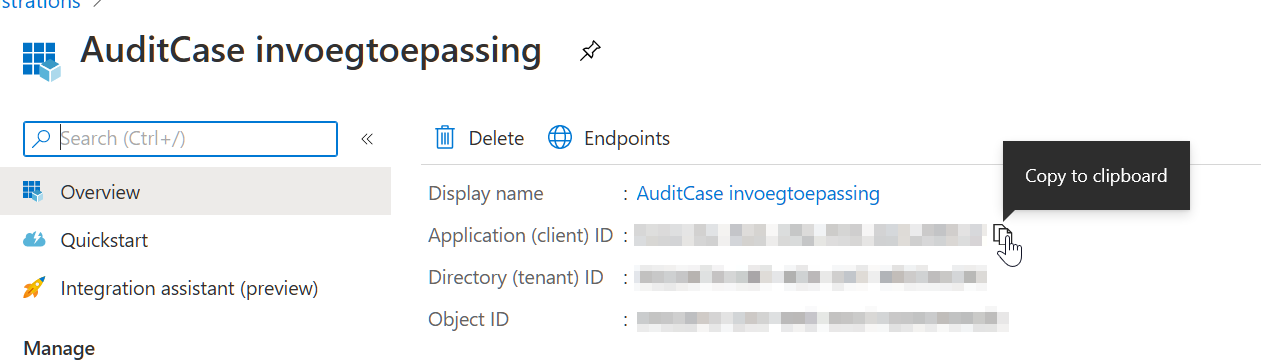Click the Endpoints globe icon
Screen dimensions: 1261x360
(x=560, y=138)
